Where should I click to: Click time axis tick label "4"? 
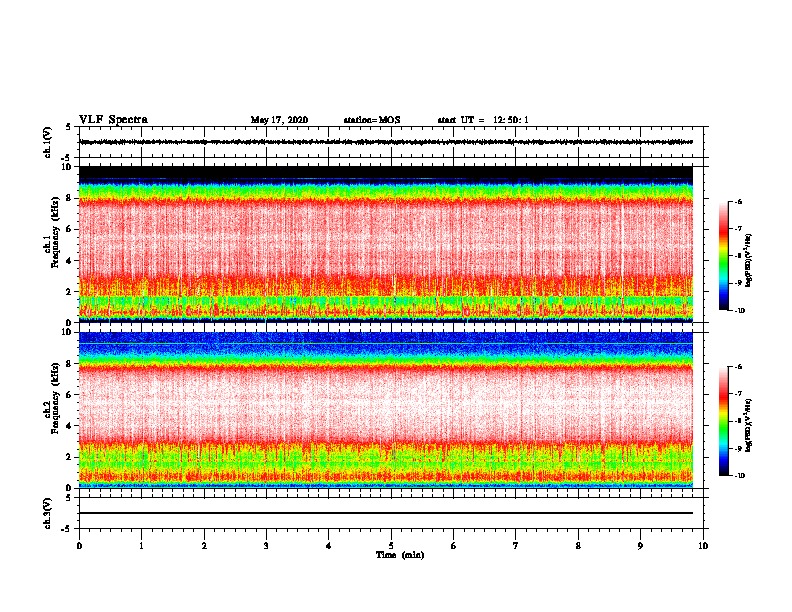click(x=329, y=546)
